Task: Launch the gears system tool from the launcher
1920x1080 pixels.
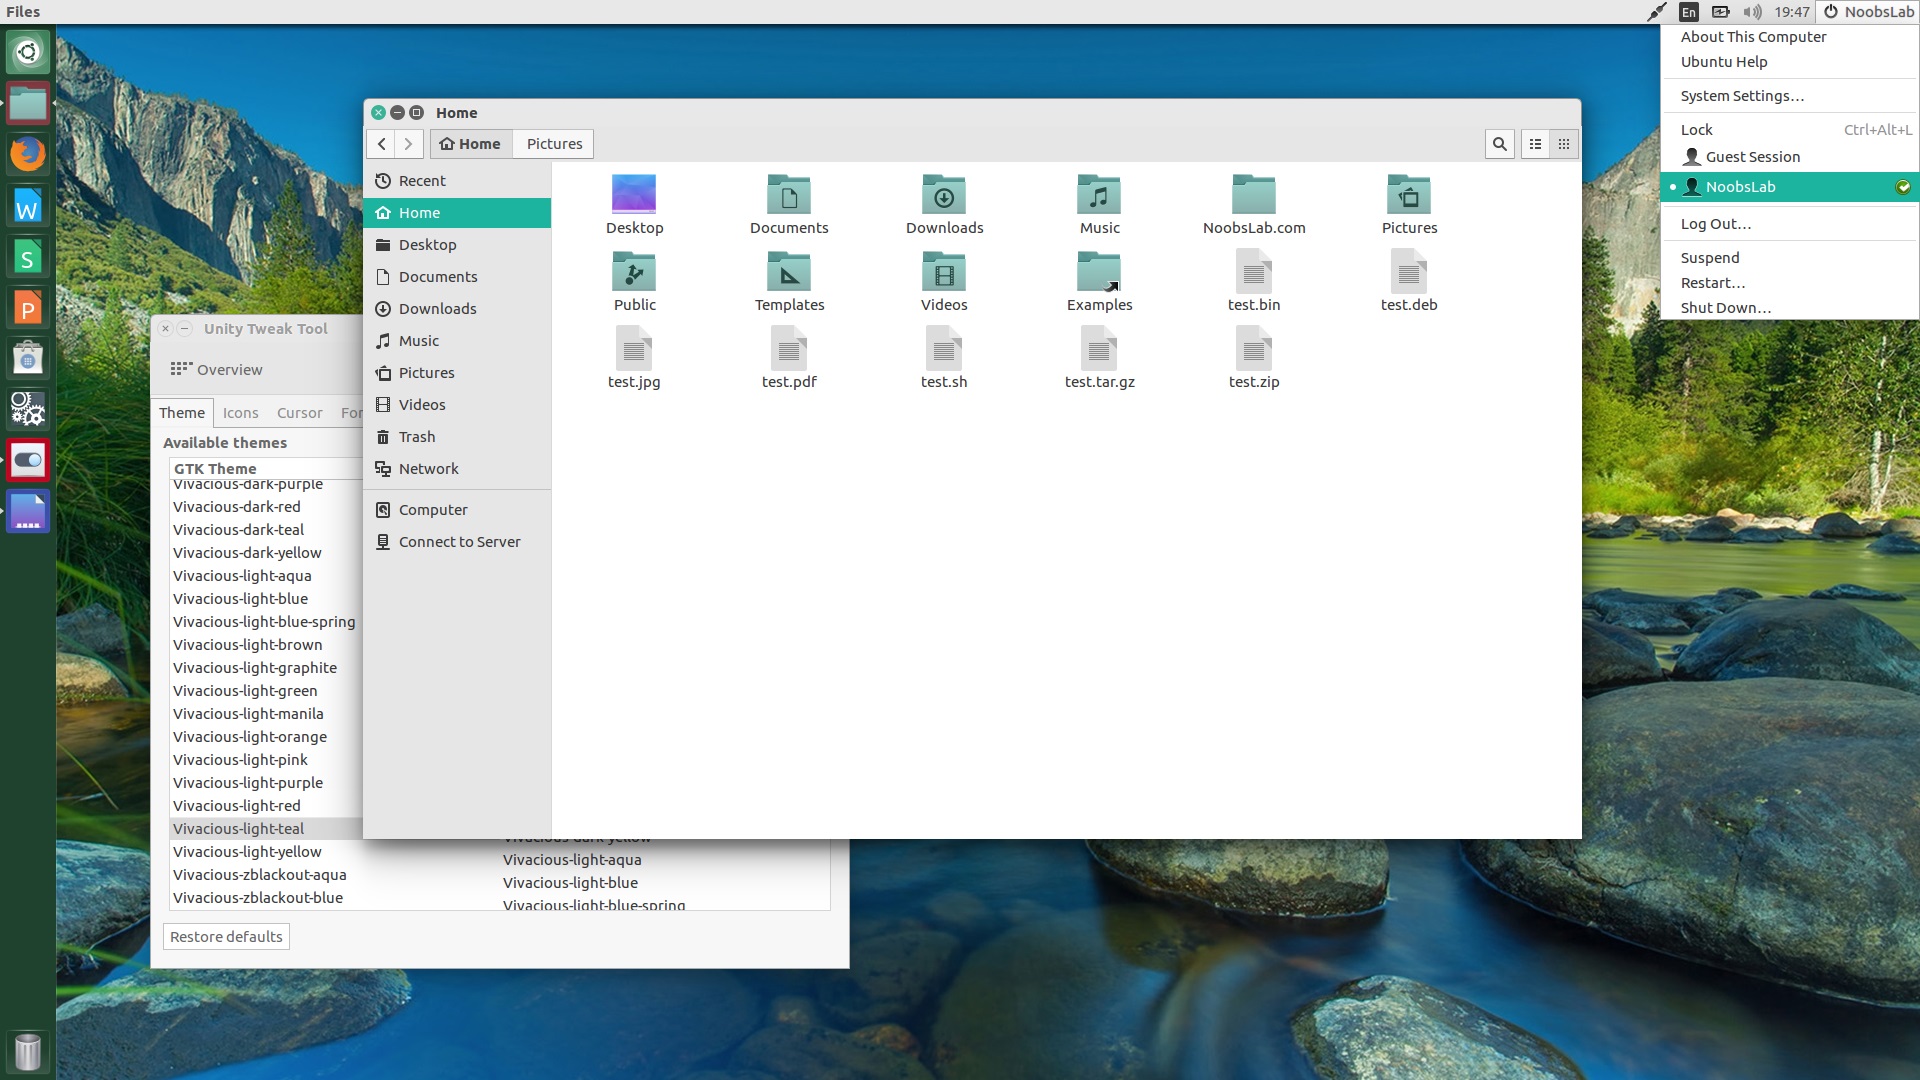Action: 27,409
